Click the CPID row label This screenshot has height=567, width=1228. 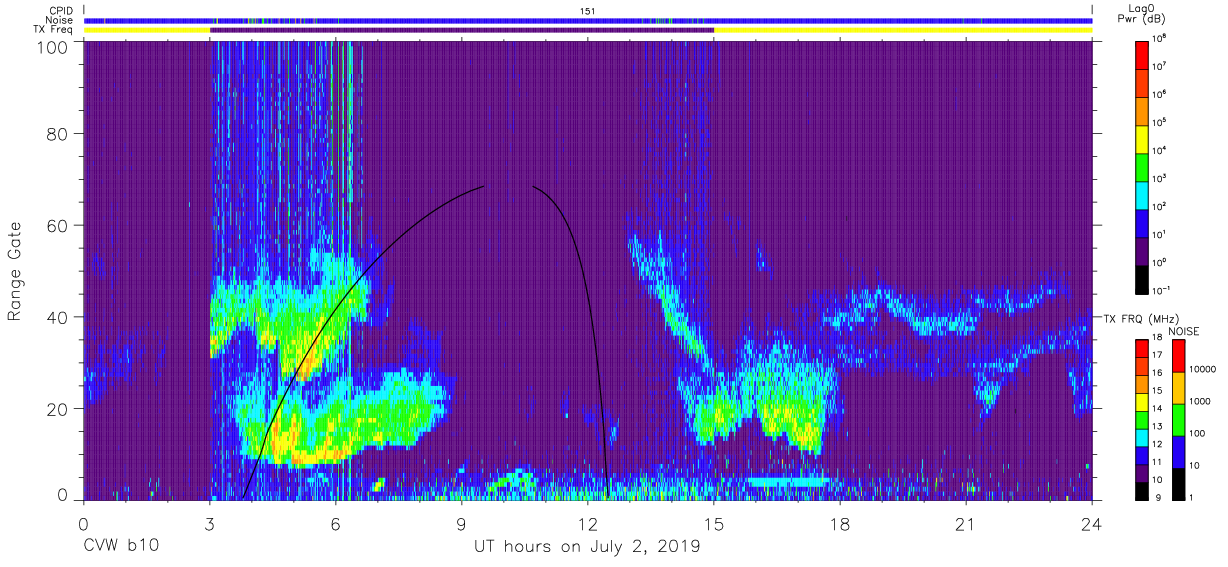click(x=60, y=11)
